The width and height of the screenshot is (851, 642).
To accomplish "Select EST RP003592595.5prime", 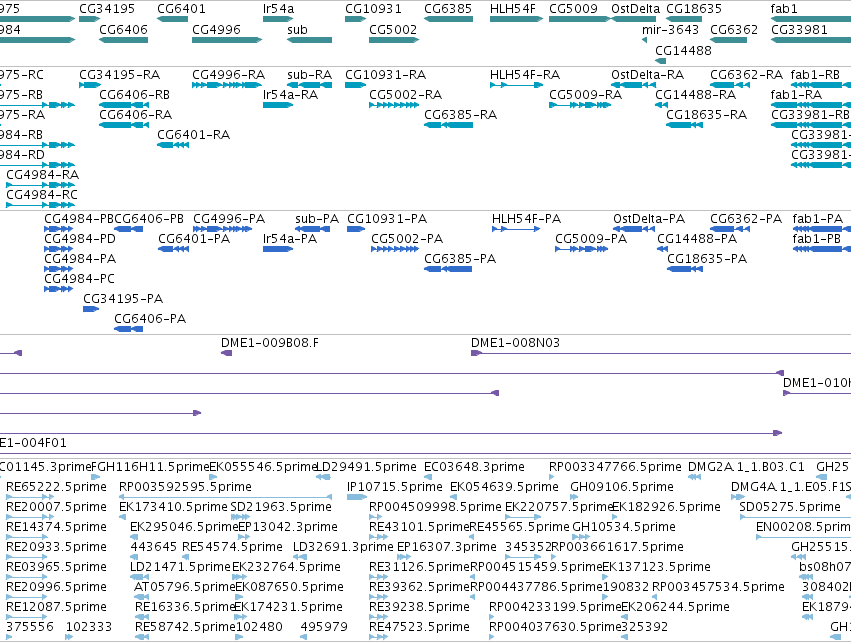I will pos(225,497).
